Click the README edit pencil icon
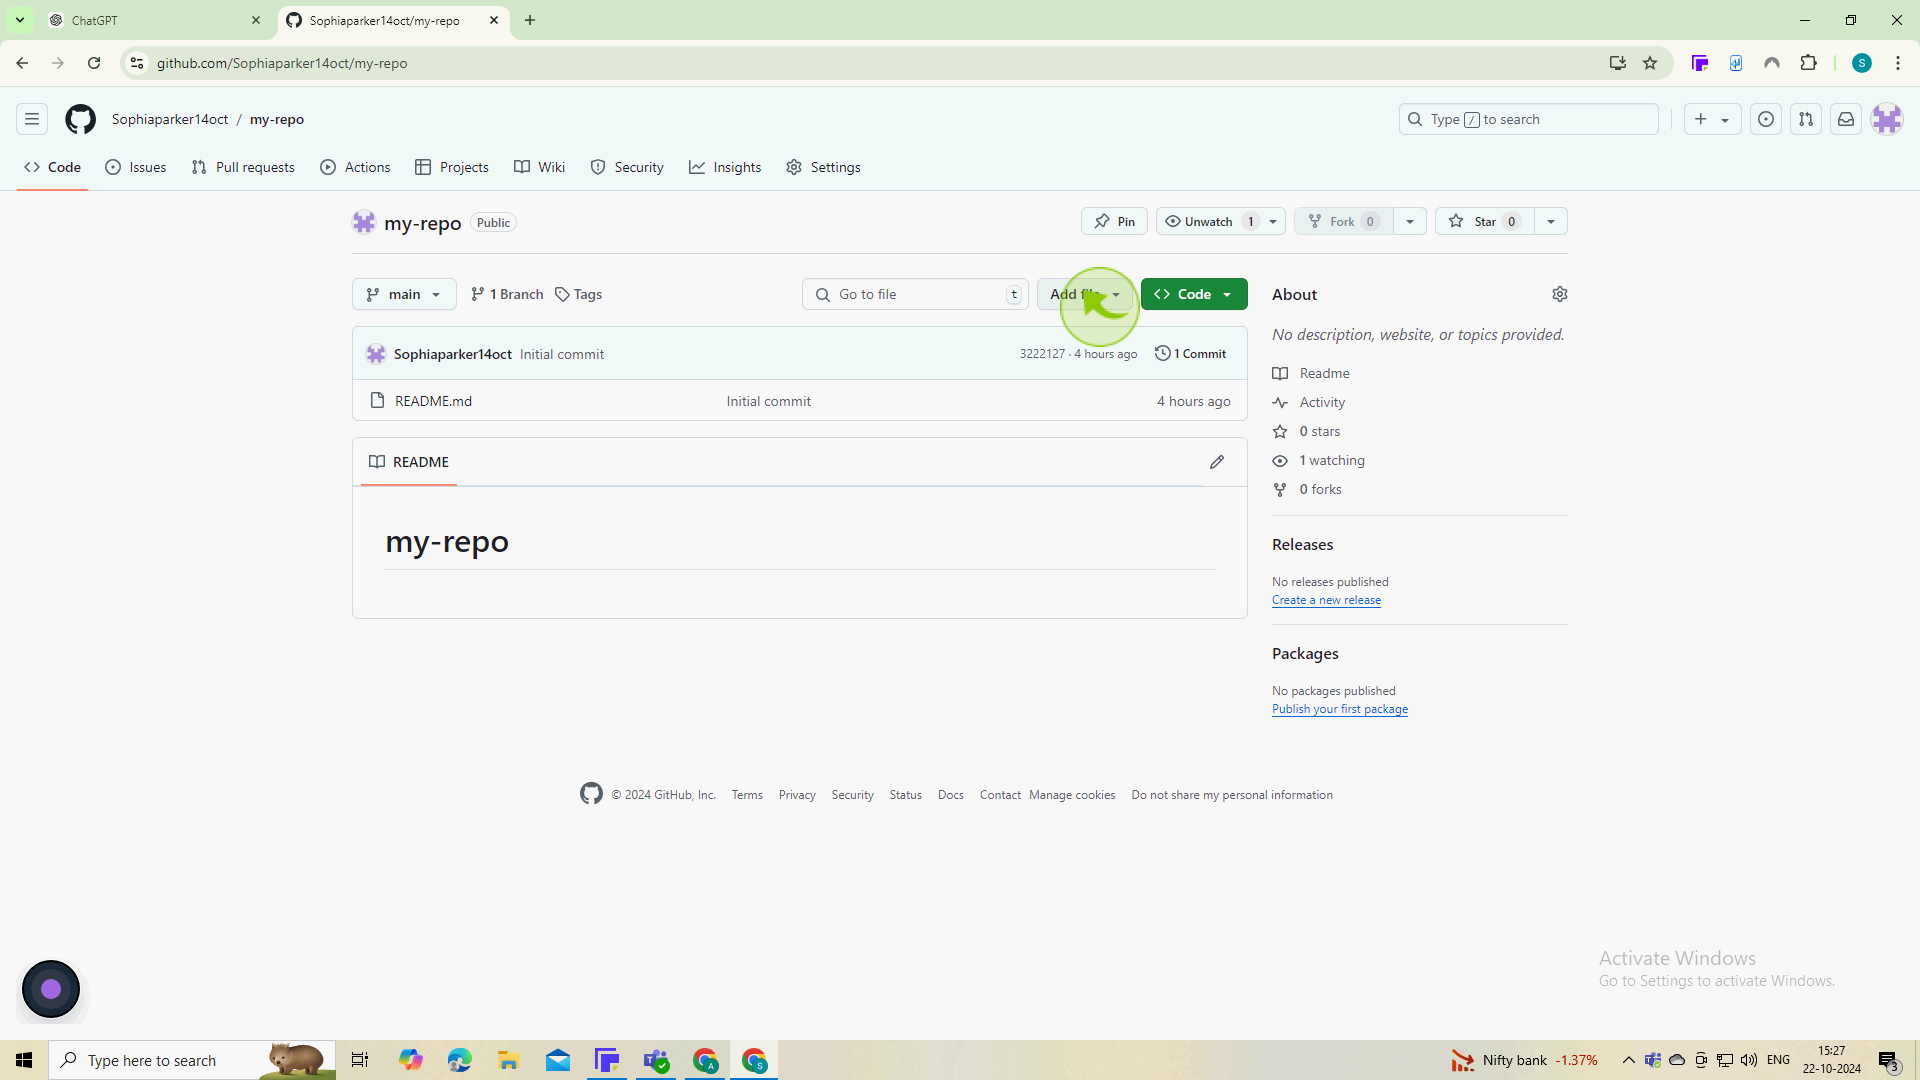The image size is (1920, 1080). [x=1217, y=463]
